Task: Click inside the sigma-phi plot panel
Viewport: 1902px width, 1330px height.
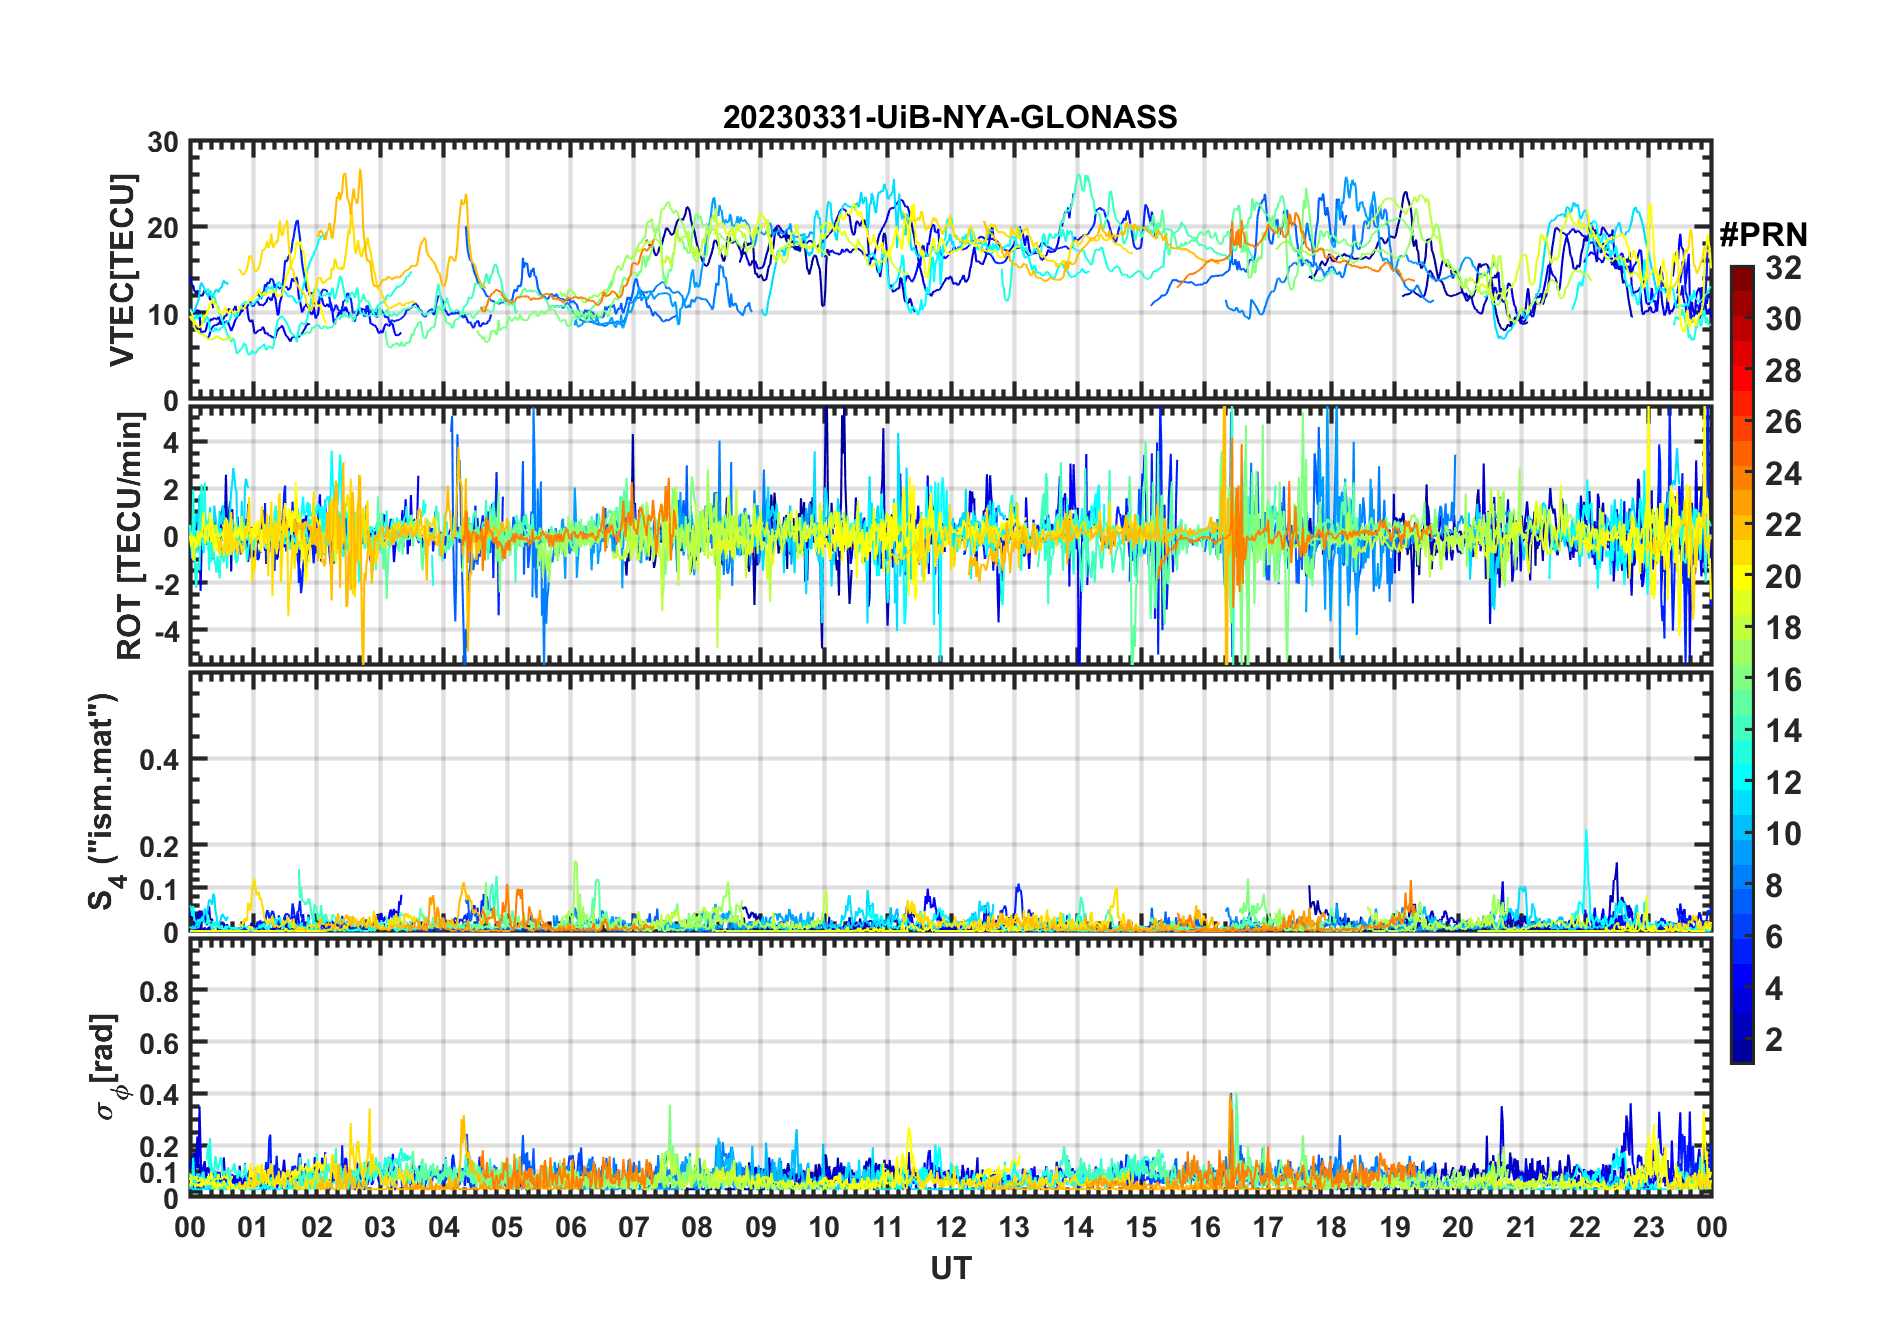Action: pos(950,1066)
